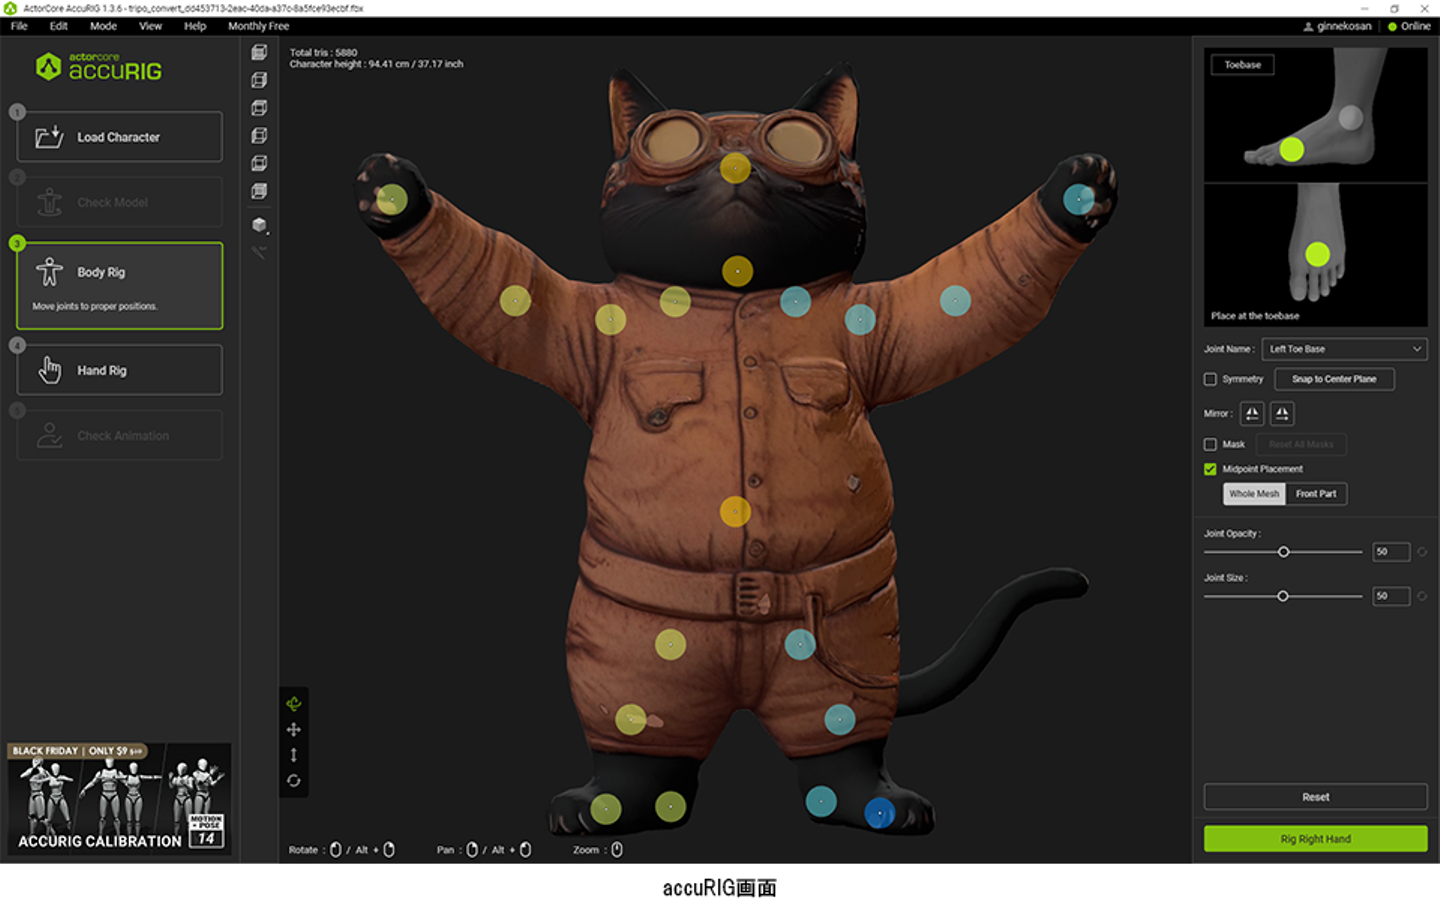Screen dimensions: 1440x912
Task: Click the front-view toebase reference image
Action: coord(1316,255)
